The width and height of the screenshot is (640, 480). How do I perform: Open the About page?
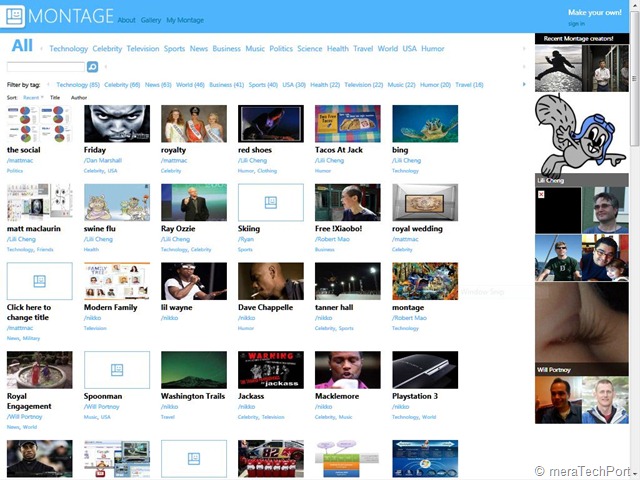click(x=127, y=20)
